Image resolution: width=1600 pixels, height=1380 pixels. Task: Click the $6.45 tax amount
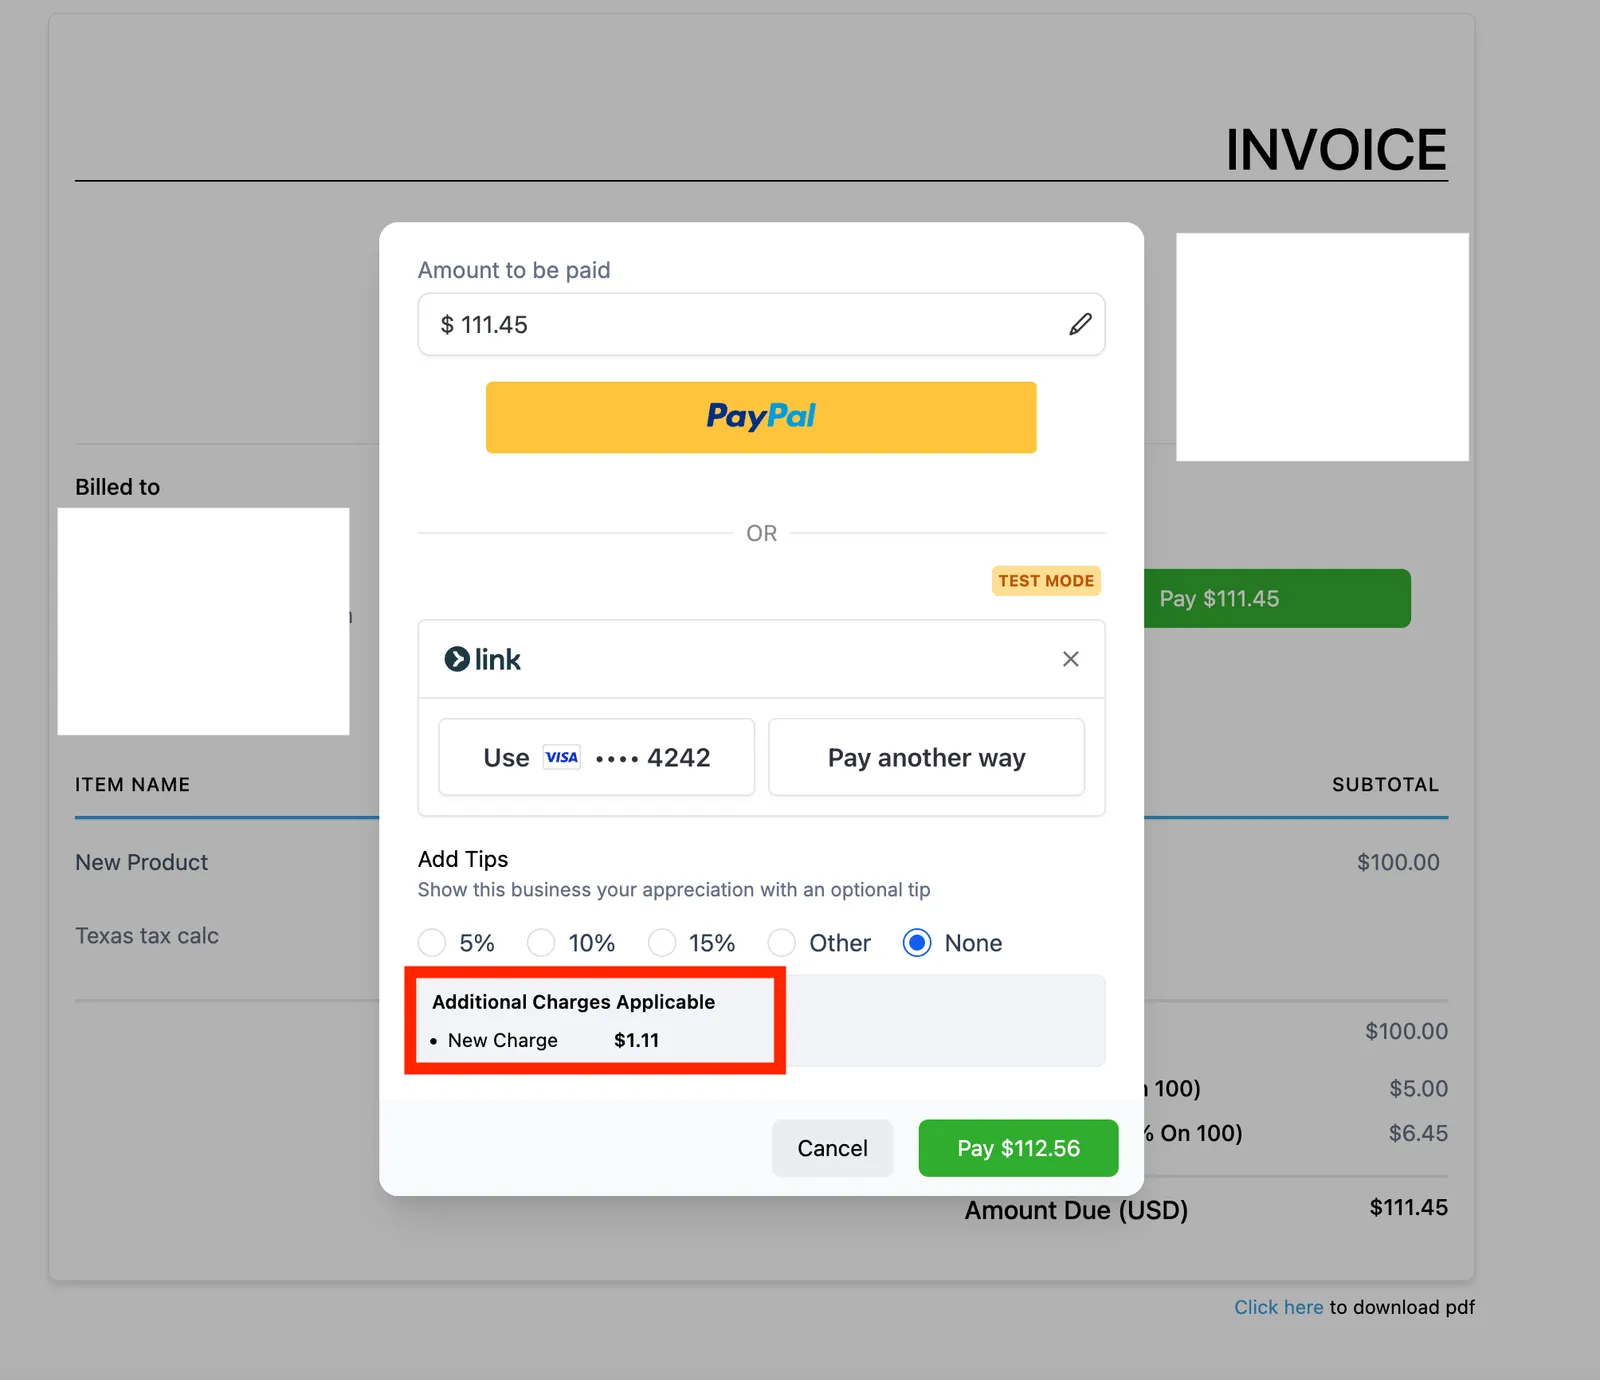1418,1133
